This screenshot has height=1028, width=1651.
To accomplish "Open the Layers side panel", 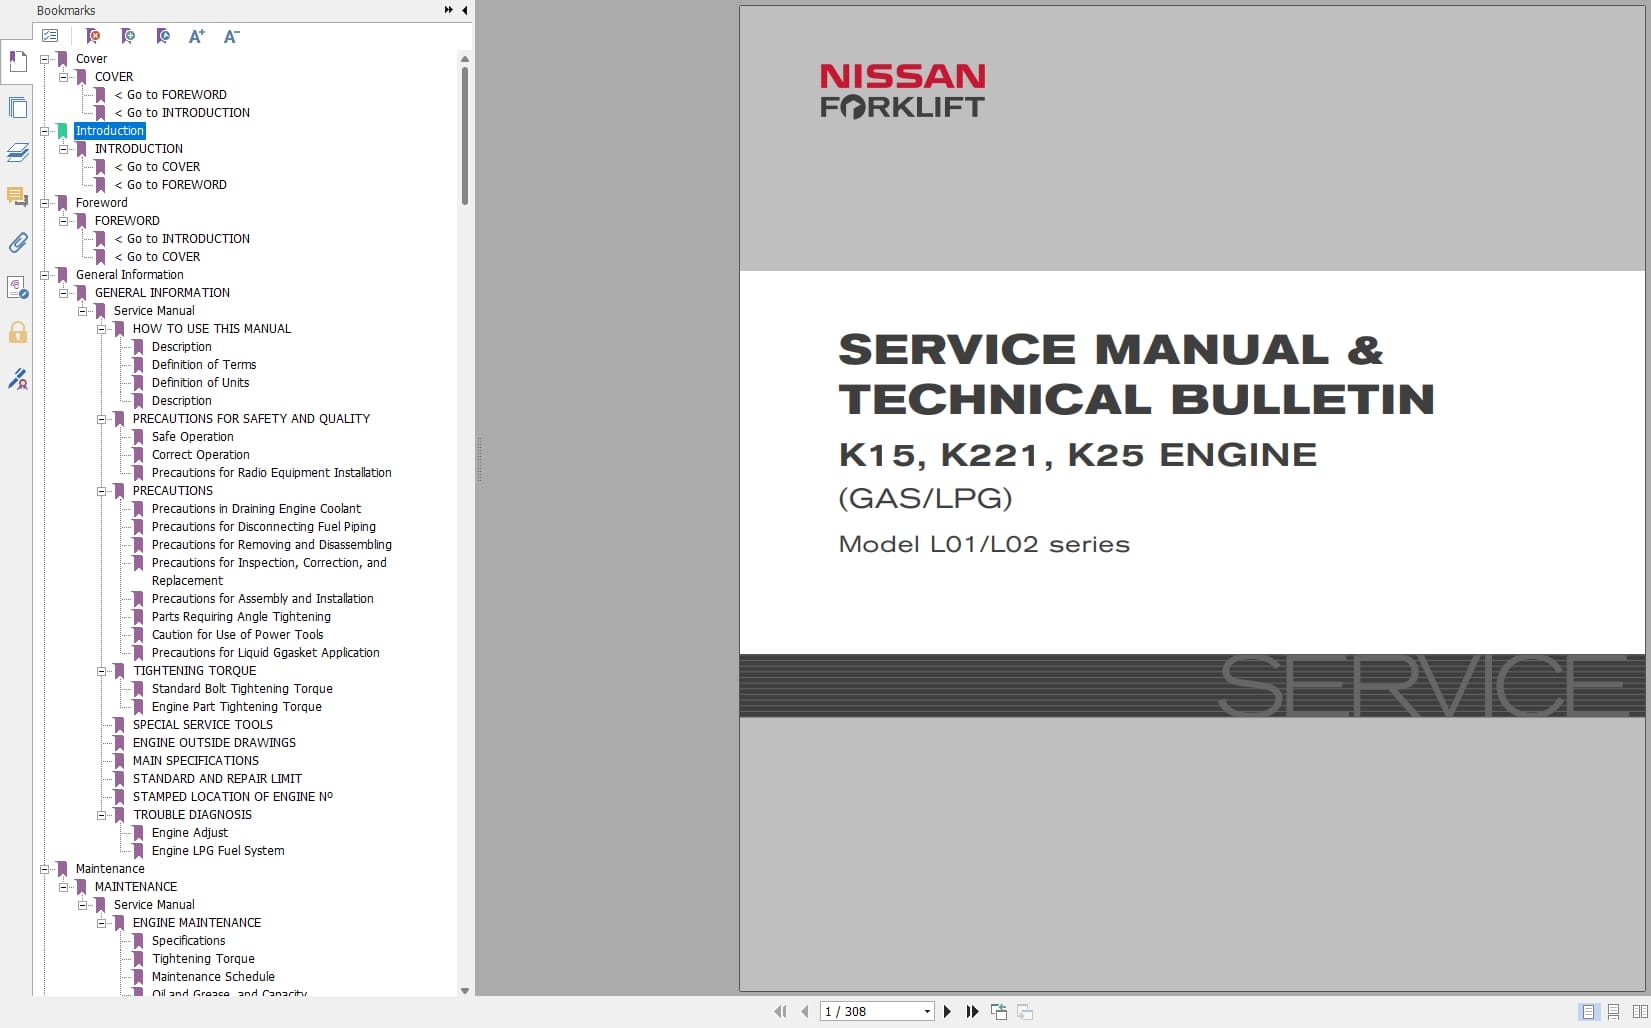I will 17,152.
